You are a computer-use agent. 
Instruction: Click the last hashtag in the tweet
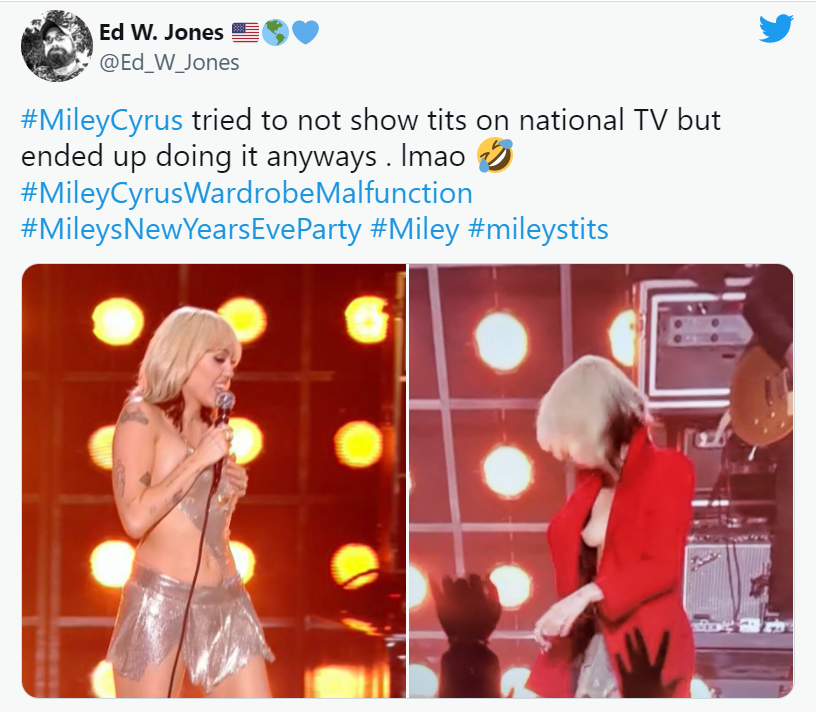538,230
